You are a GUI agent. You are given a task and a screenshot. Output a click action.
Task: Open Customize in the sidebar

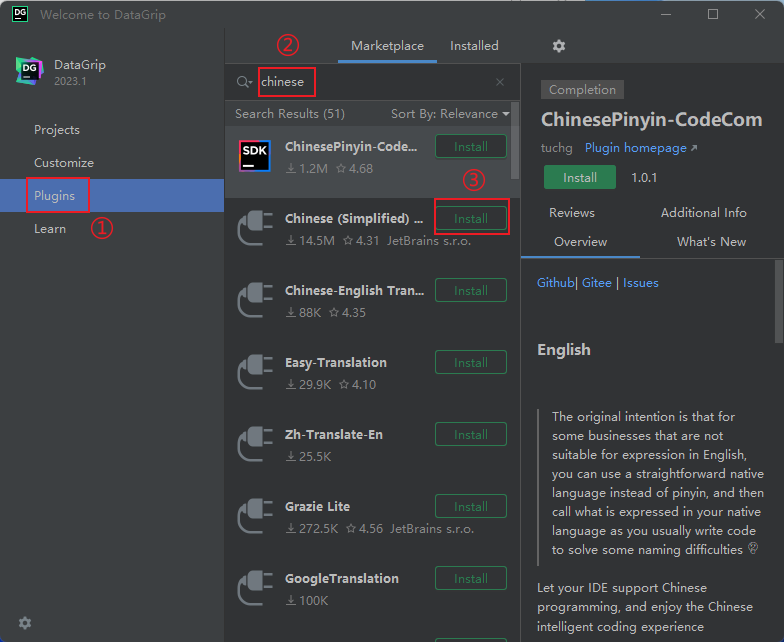[x=64, y=163]
